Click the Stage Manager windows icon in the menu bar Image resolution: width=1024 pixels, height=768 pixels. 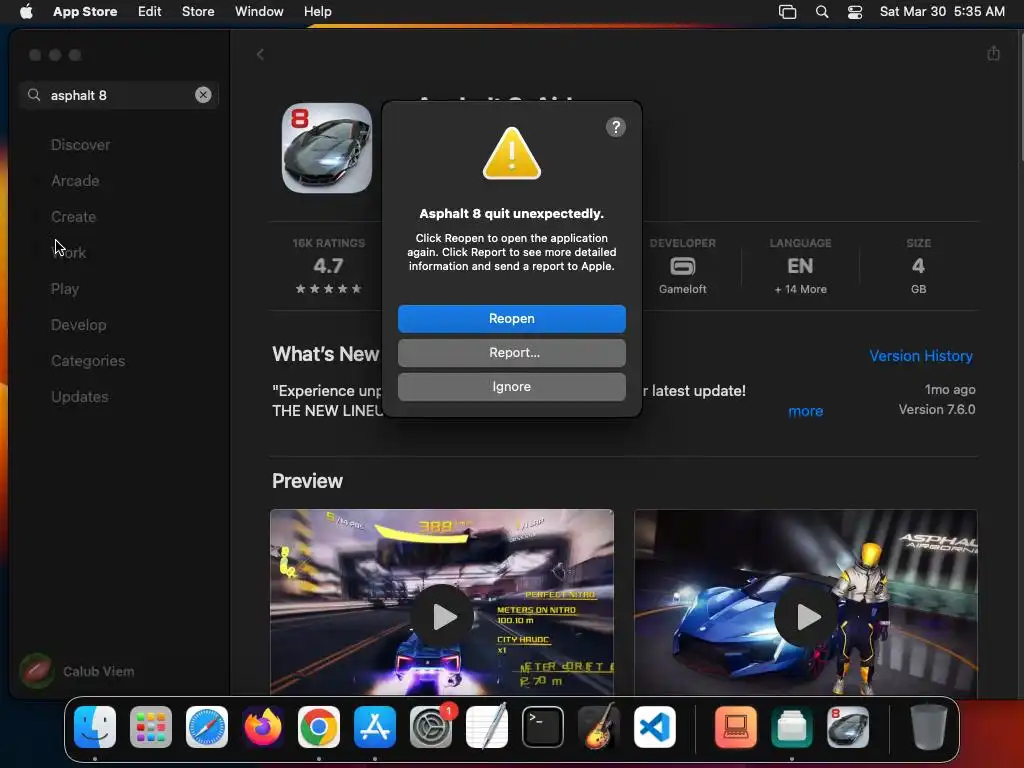pyautogui.click(x=788, y=12)
